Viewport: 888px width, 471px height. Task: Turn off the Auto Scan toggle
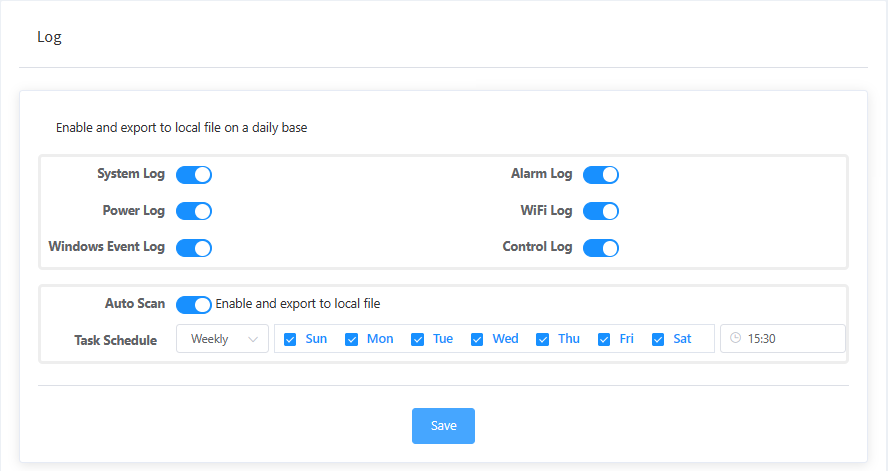point(194,304)
